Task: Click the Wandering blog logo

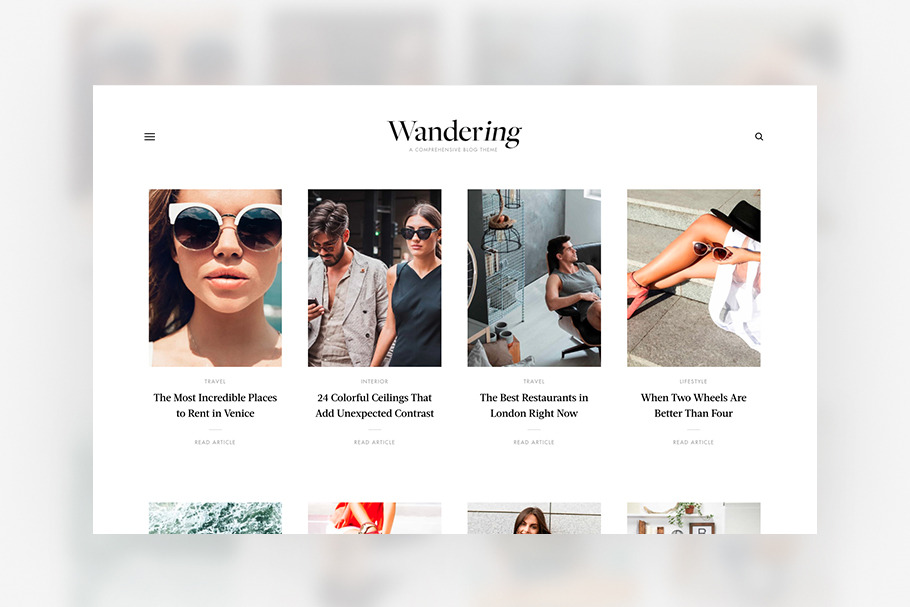Action: click(x=454, y=135)
